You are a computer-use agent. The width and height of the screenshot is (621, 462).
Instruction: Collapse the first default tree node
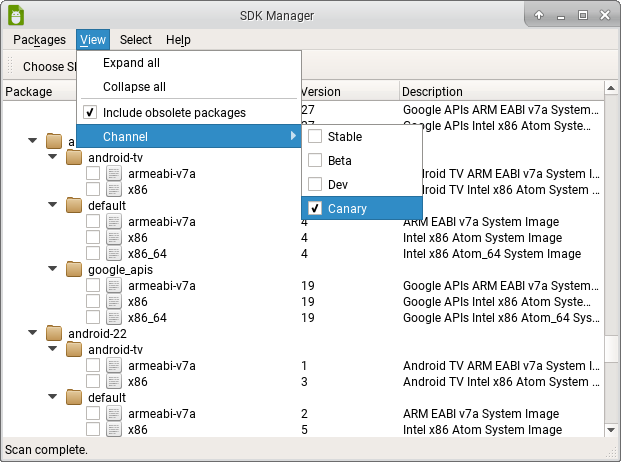tap(52, 205)
